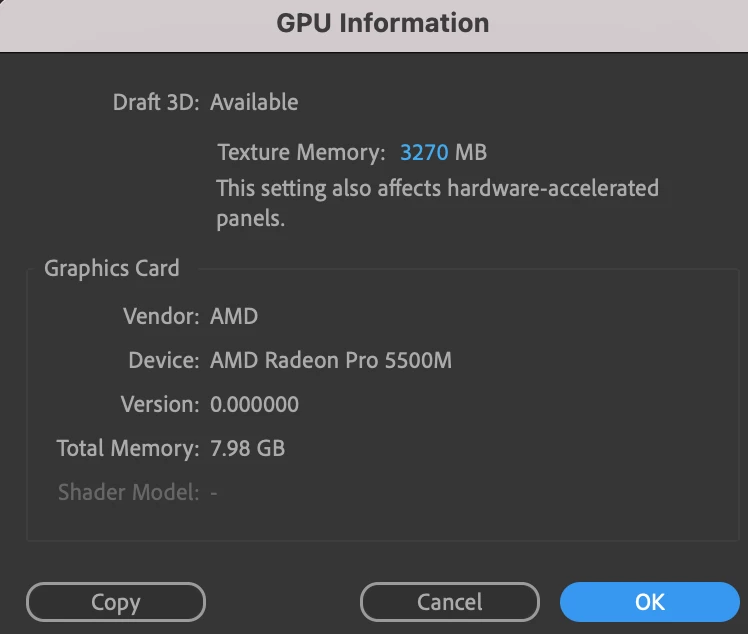
Task: Click the Texture Memory label
Action: [301, 153]
